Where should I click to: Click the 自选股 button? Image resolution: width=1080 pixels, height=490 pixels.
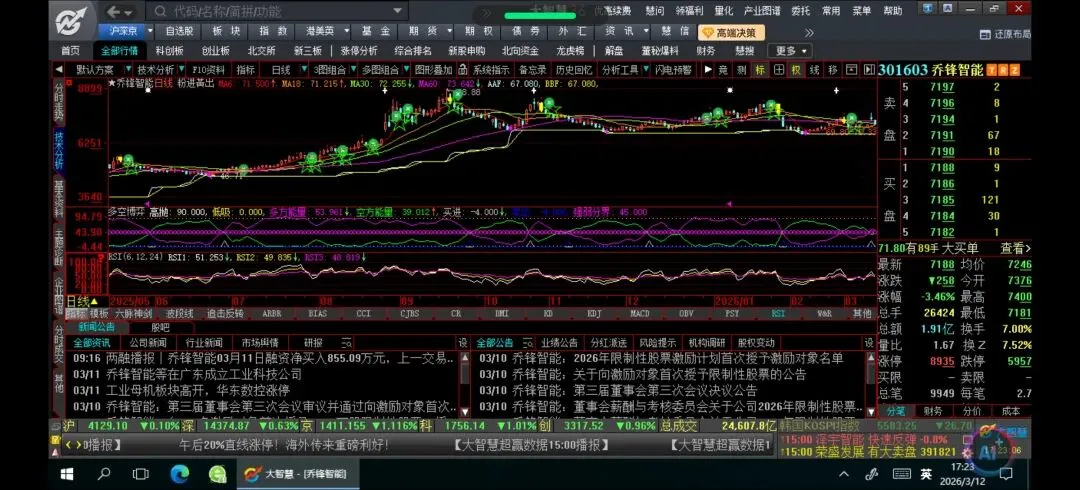pos(179,32)
